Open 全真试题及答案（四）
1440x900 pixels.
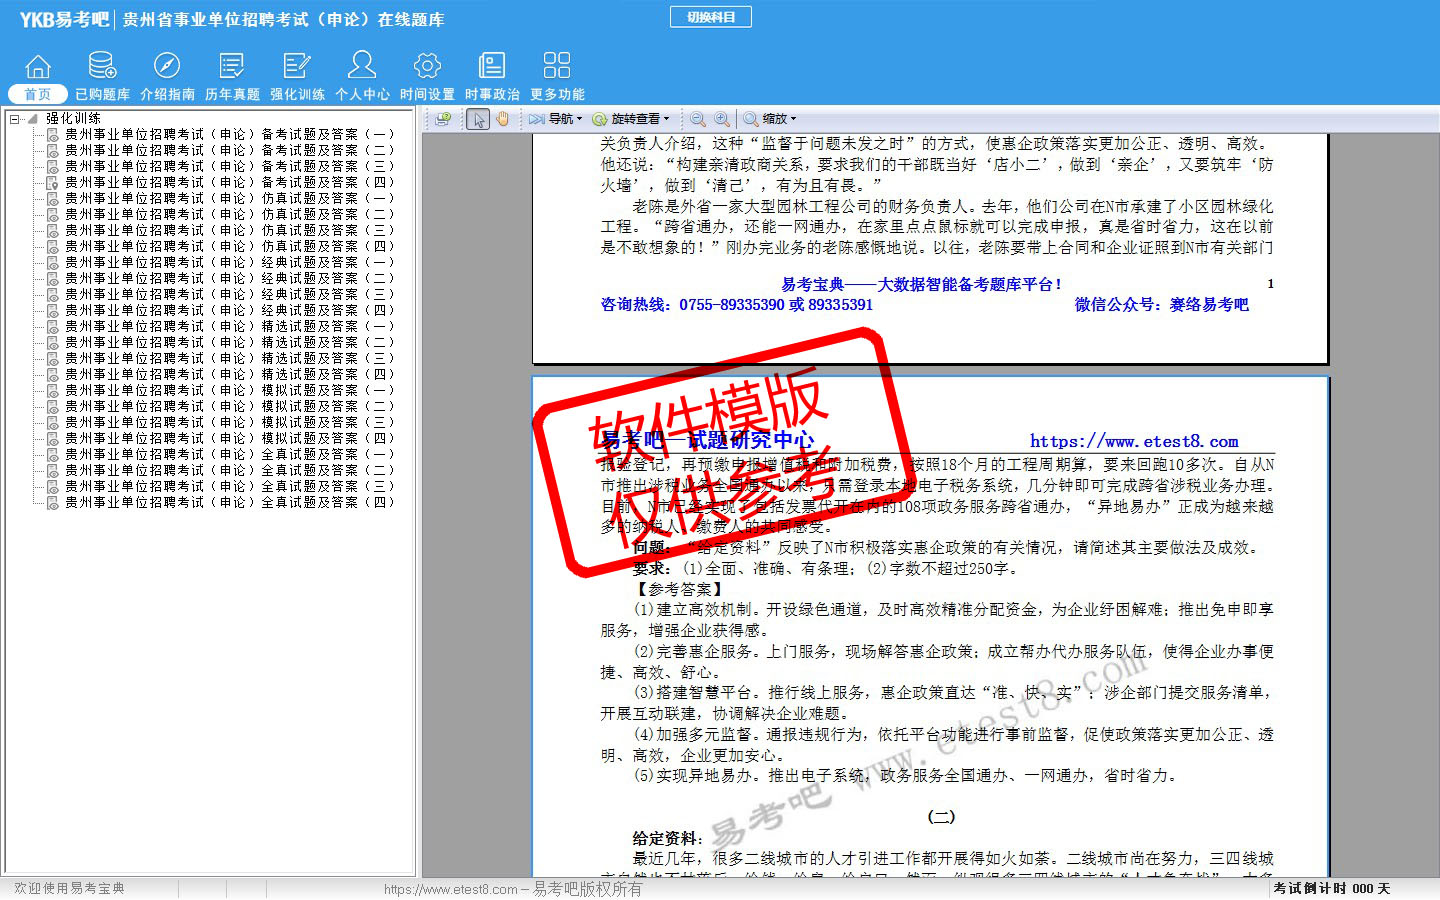point(230,502)
